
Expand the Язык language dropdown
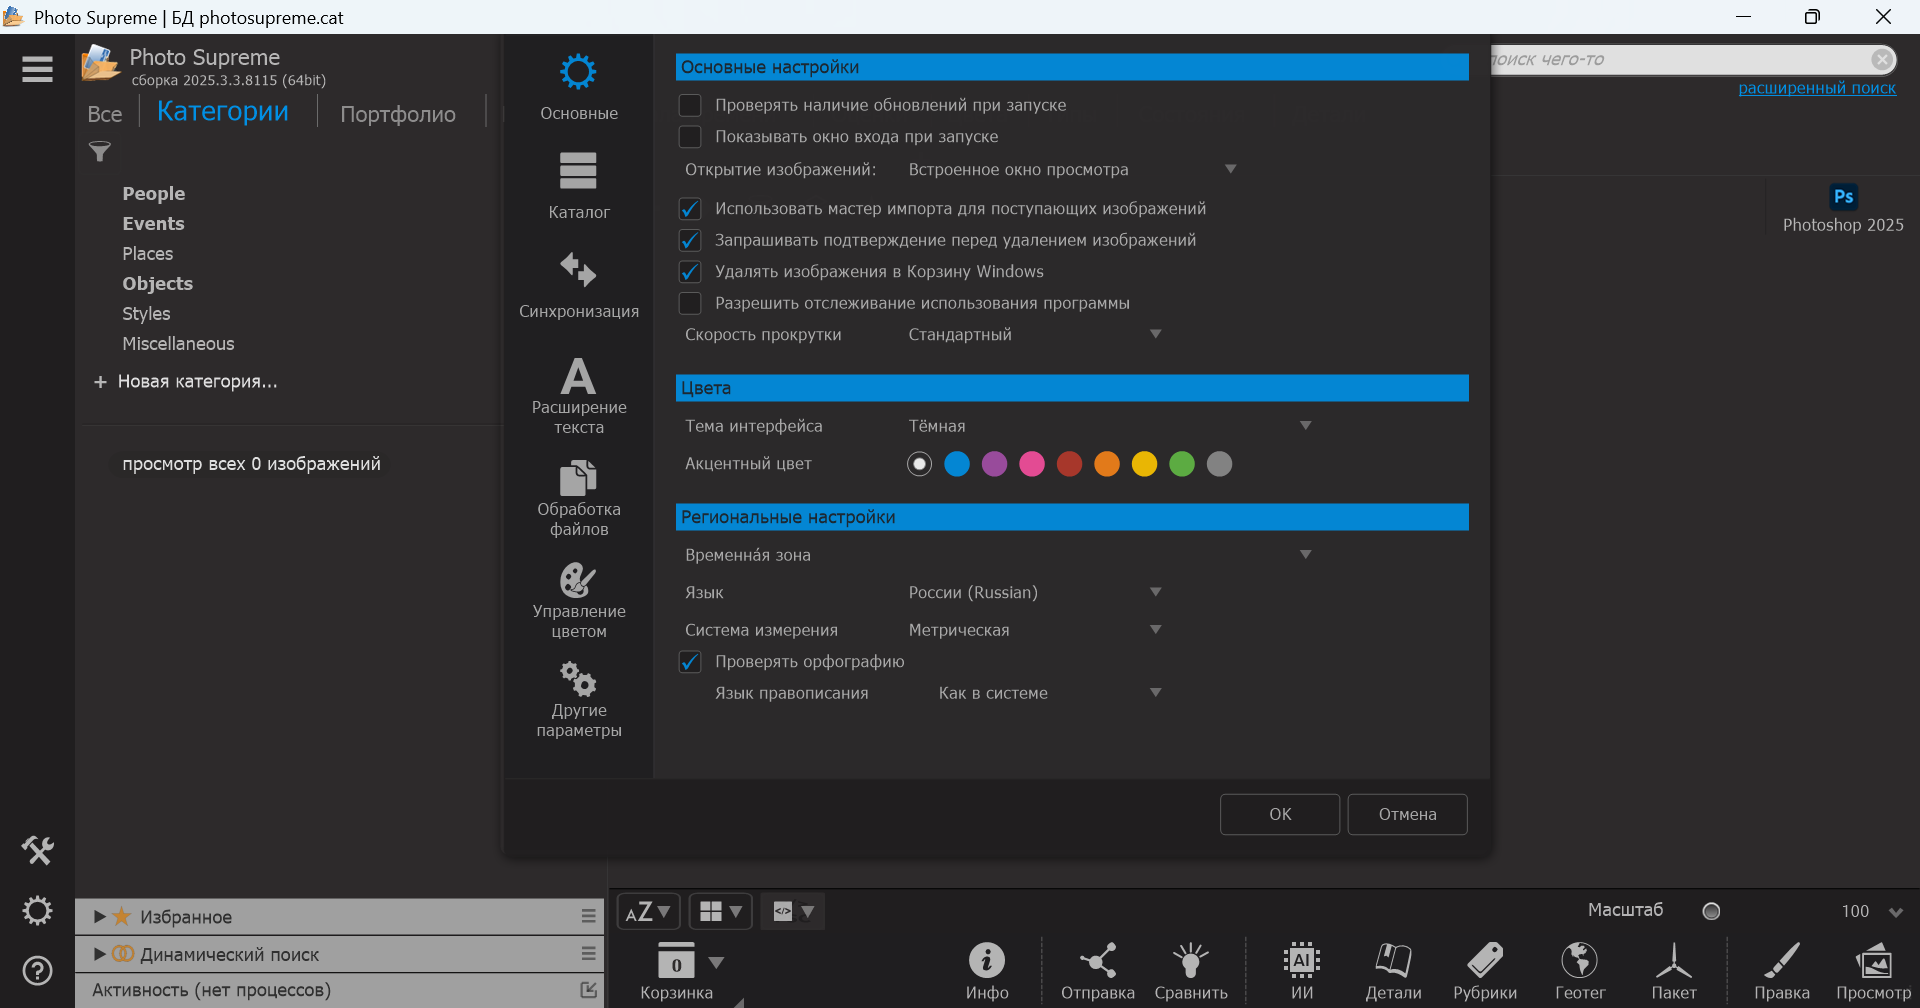pos(1035,593)
